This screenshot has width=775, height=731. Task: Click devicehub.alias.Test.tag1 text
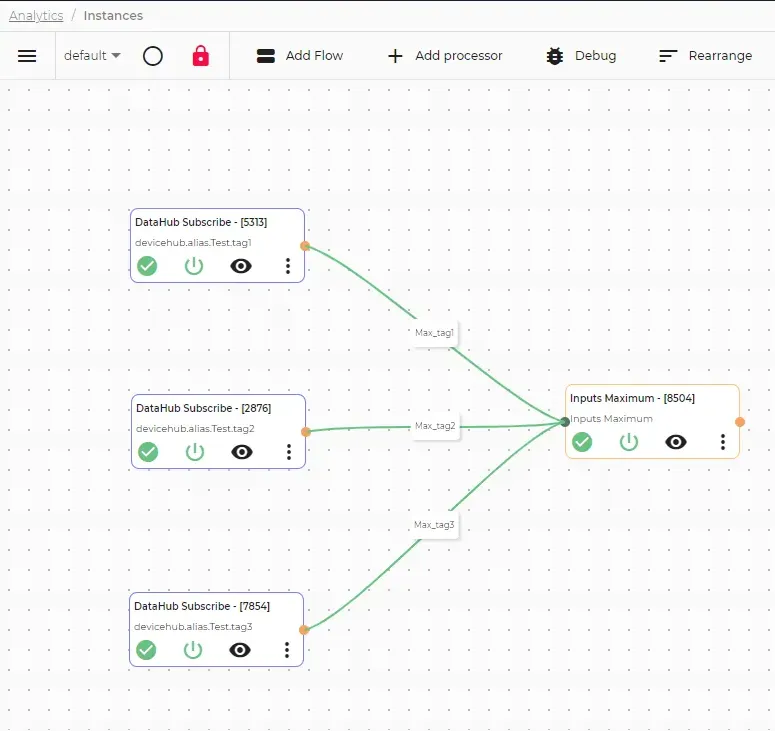193,243
